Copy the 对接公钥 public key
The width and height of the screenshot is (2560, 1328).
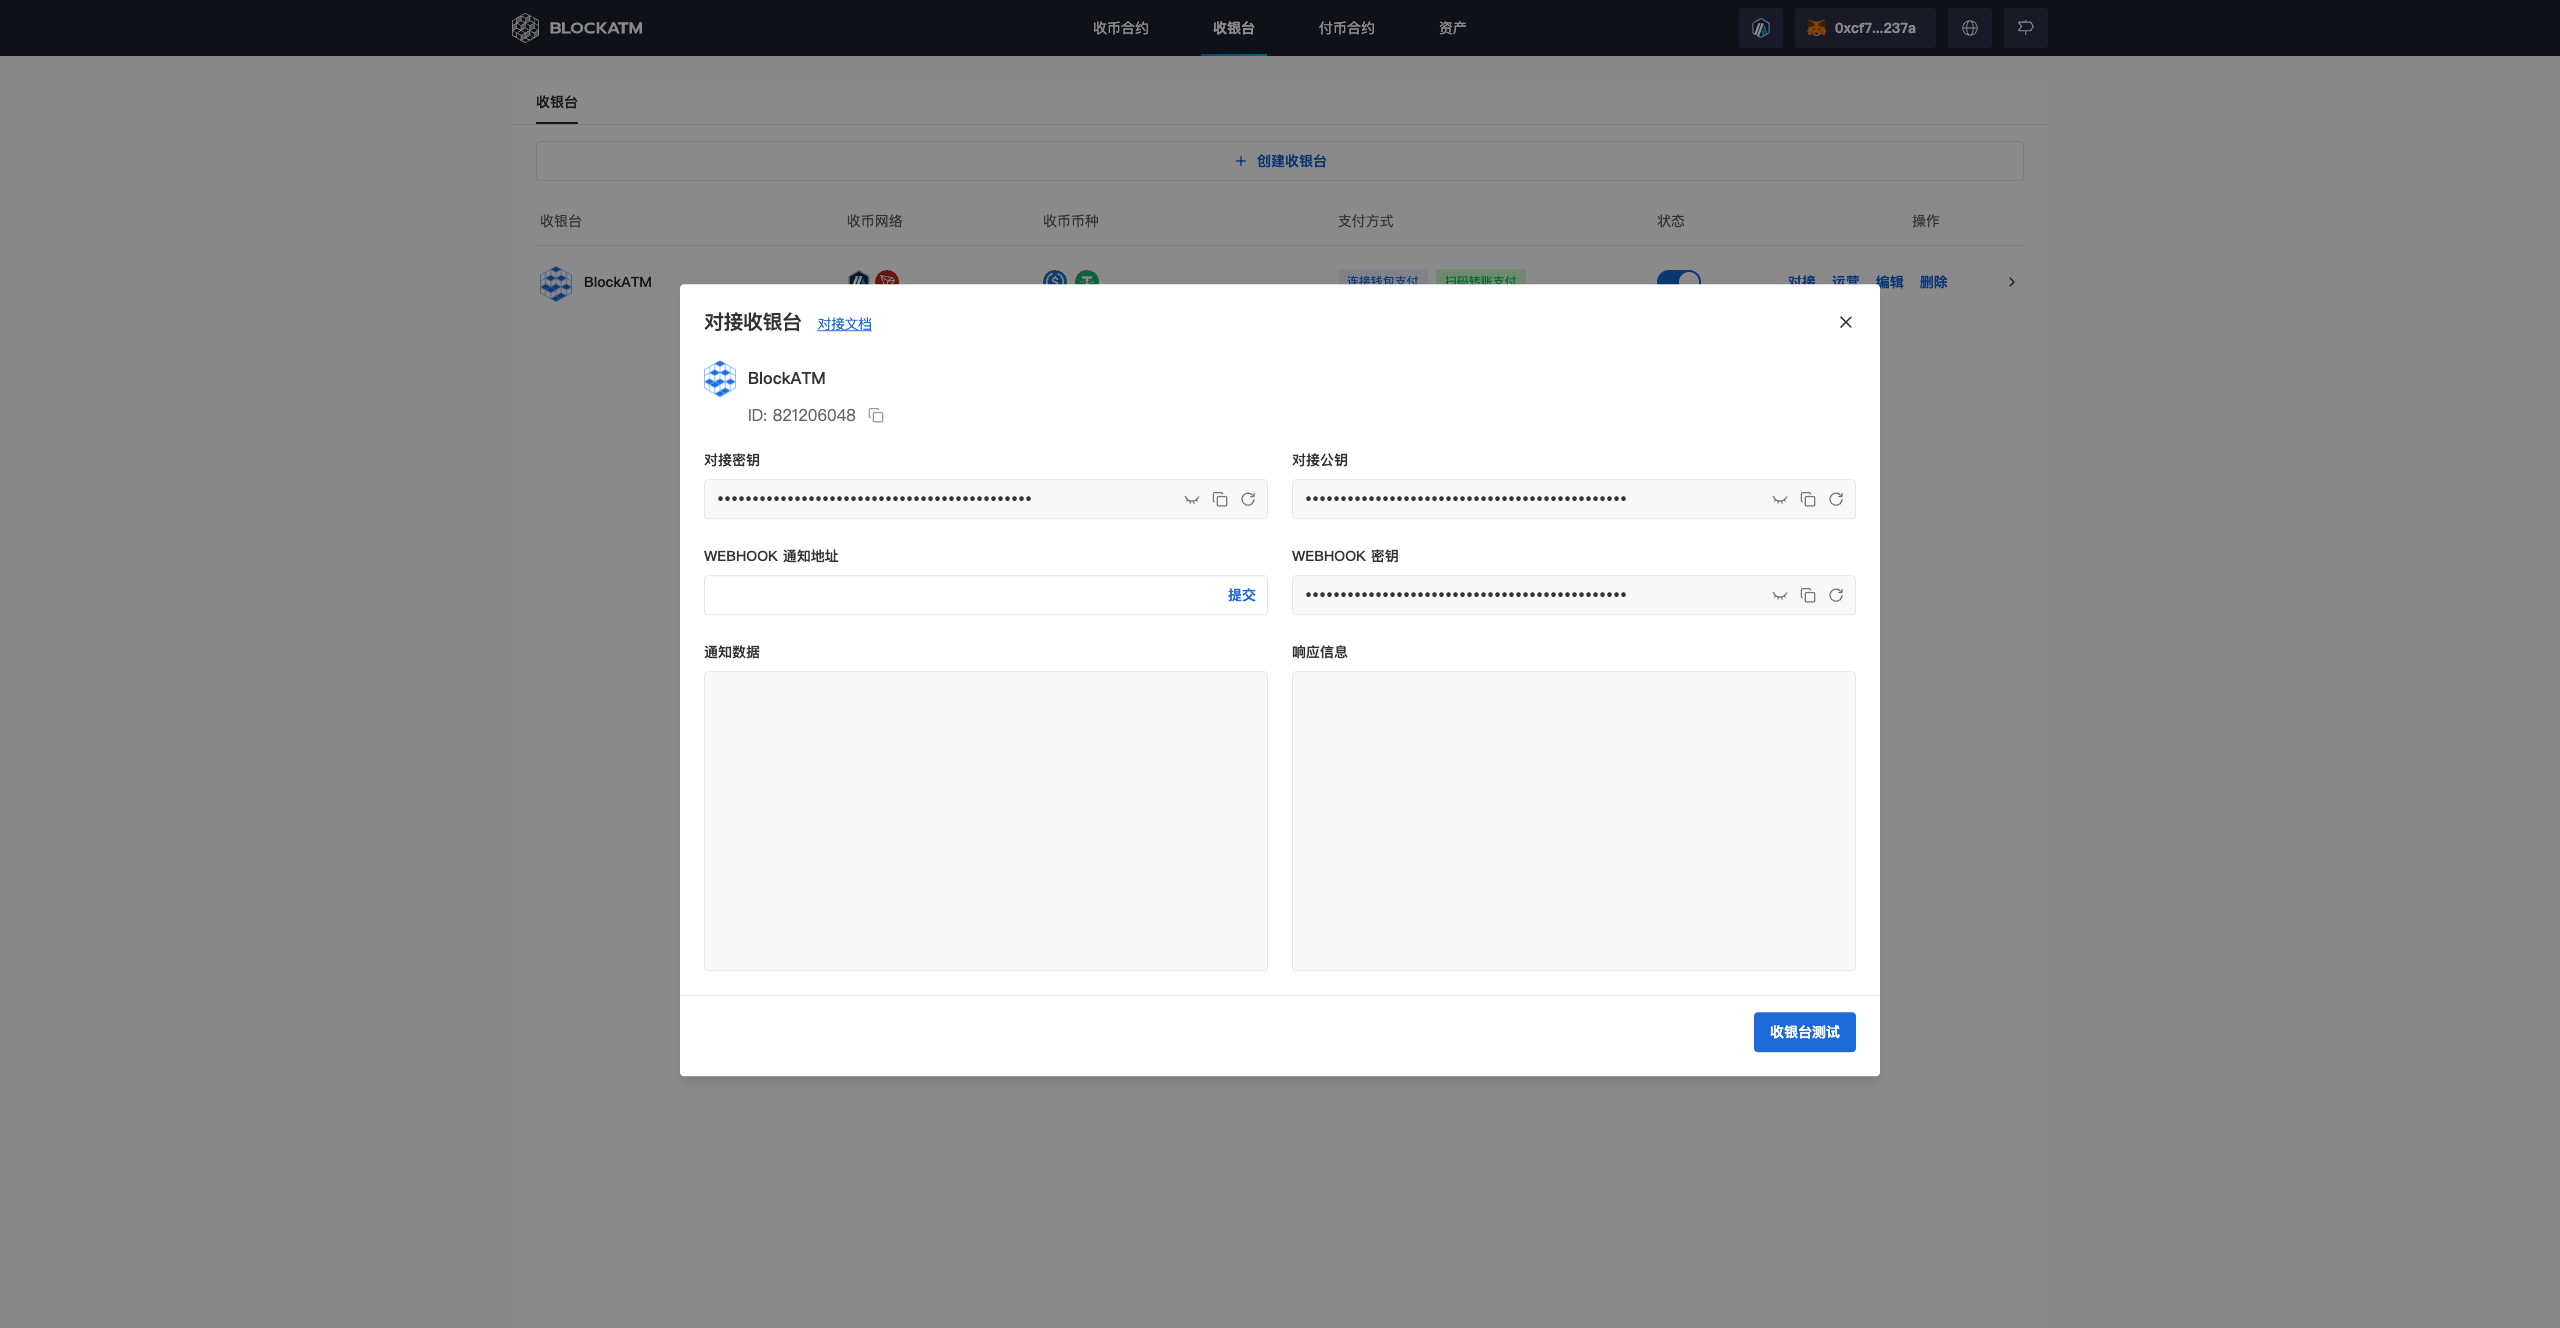coord(1807,499)
